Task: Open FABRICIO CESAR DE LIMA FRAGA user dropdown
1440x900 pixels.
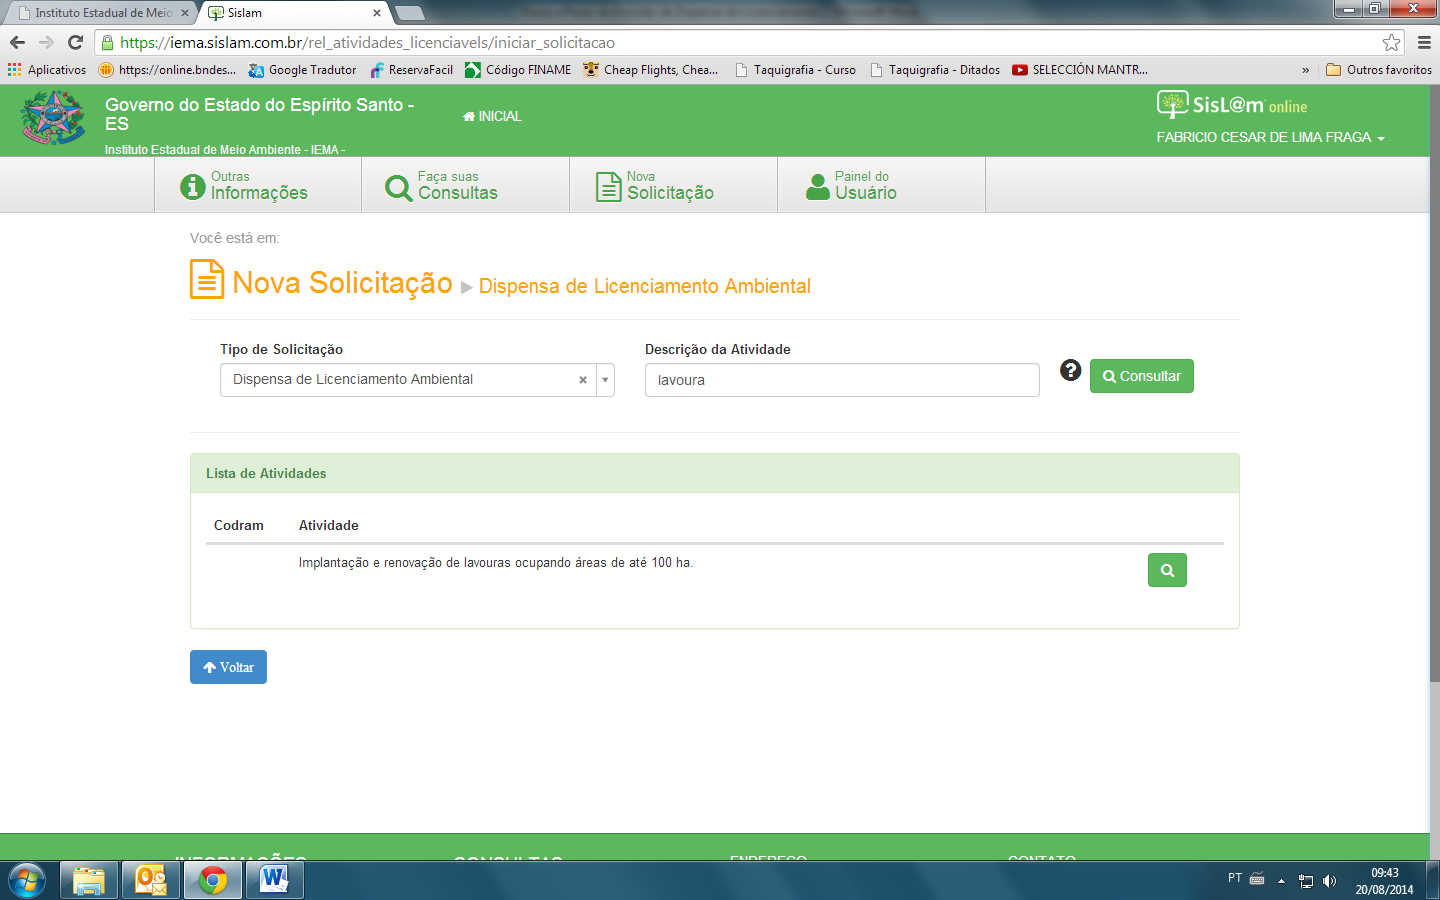Action: [x=1270, y=137]
